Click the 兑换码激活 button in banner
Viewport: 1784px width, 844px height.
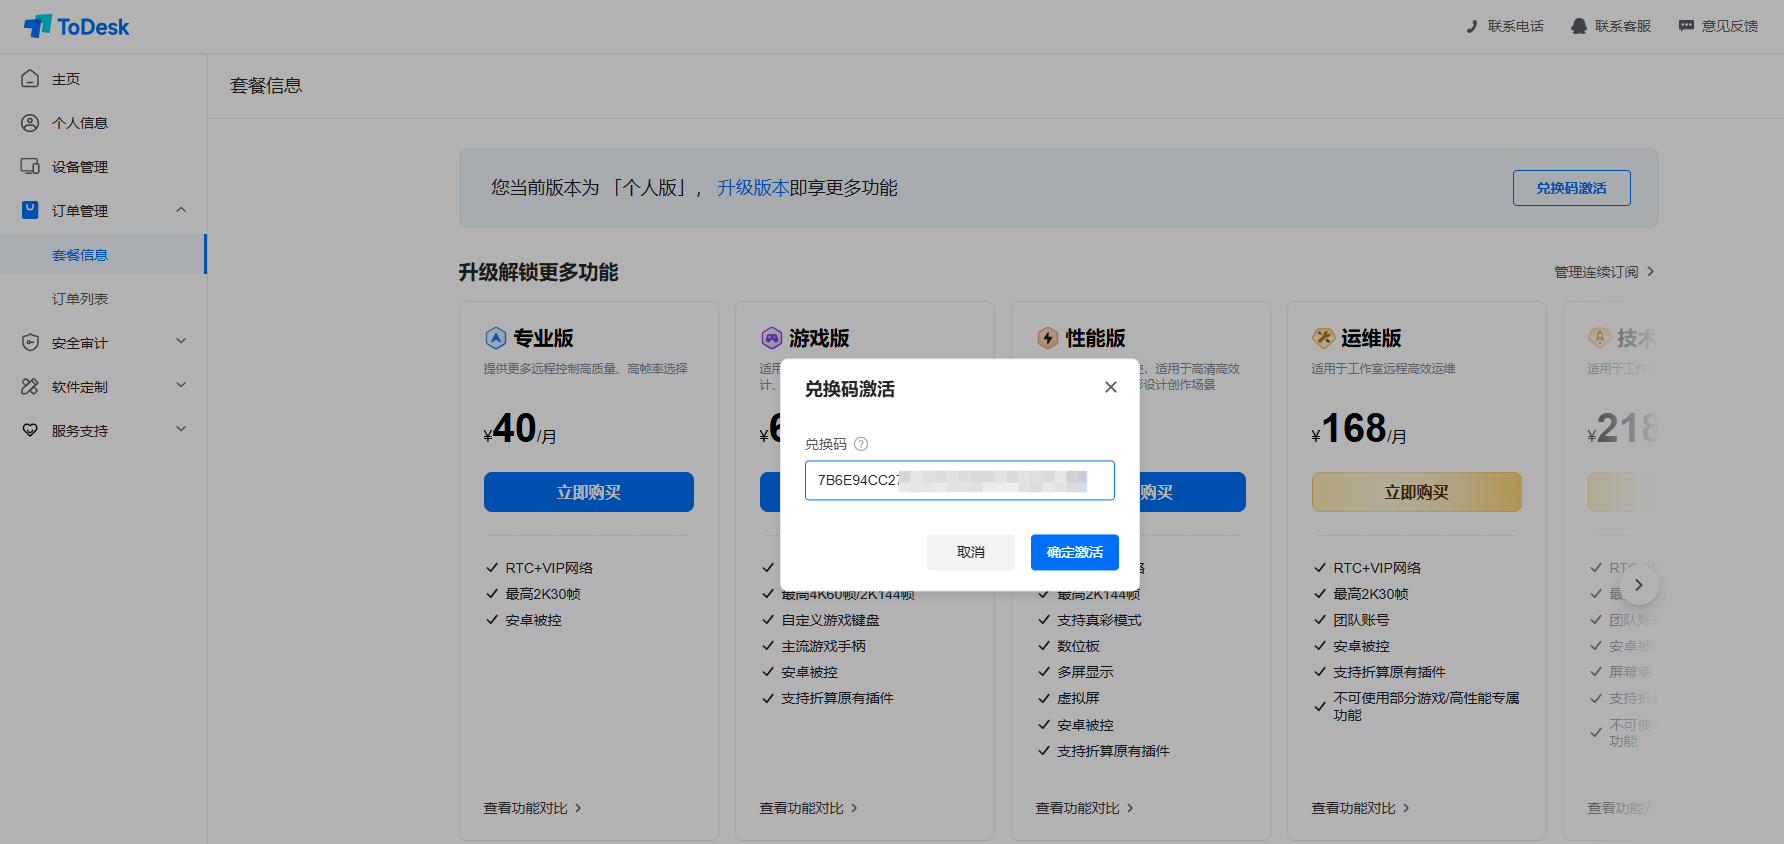coord(1571,188)
